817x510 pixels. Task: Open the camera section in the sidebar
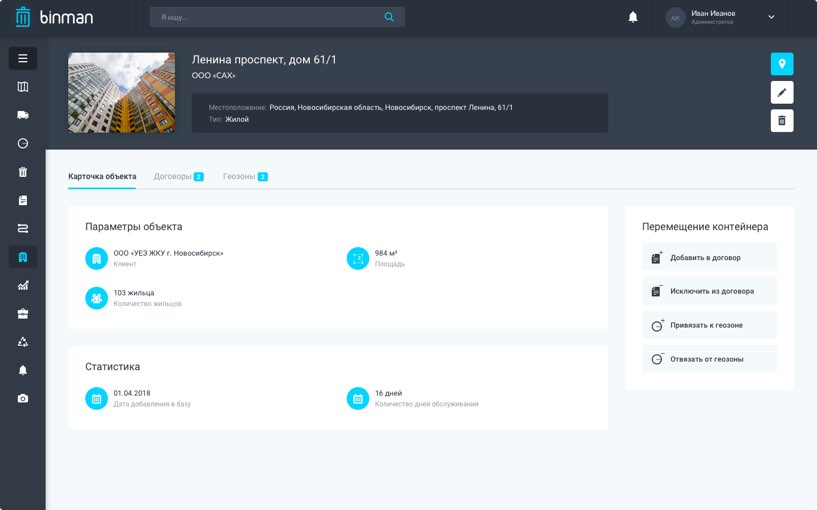23,398
